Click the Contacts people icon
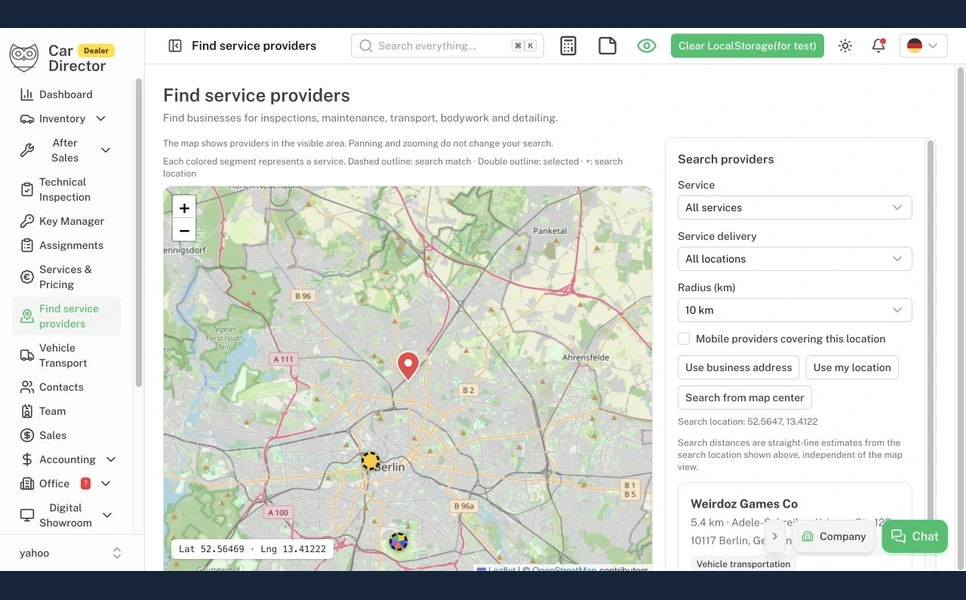 (x=26, y=387)
